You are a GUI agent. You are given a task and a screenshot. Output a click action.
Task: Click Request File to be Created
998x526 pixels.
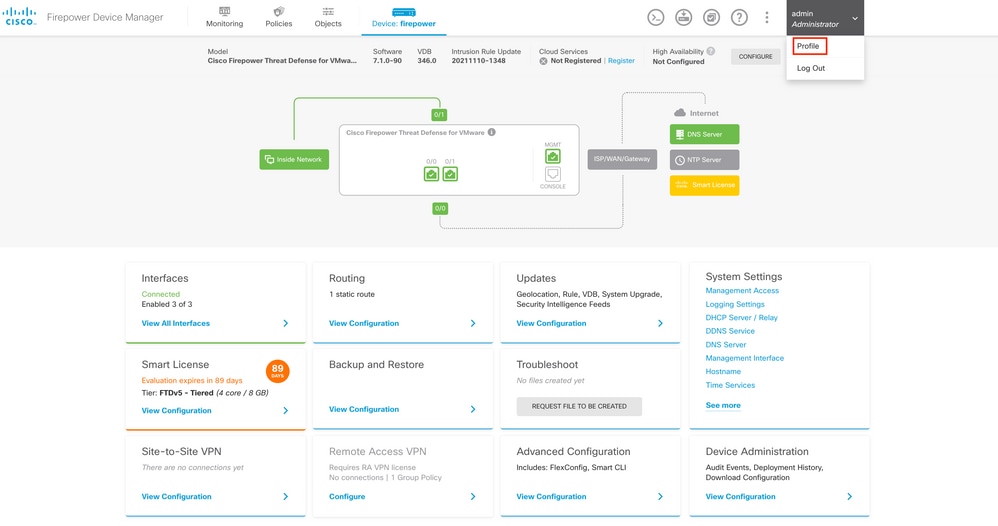(579, 406)
